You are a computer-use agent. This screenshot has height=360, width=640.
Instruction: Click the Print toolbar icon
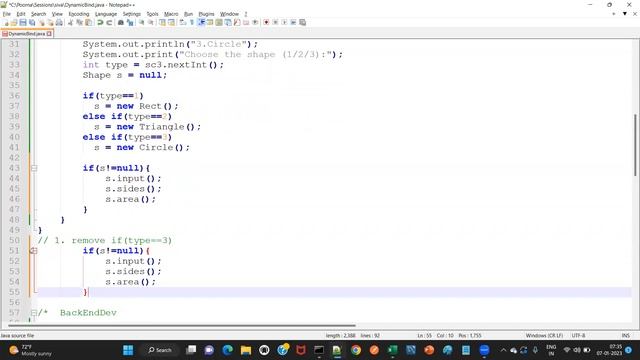[59, 22]
